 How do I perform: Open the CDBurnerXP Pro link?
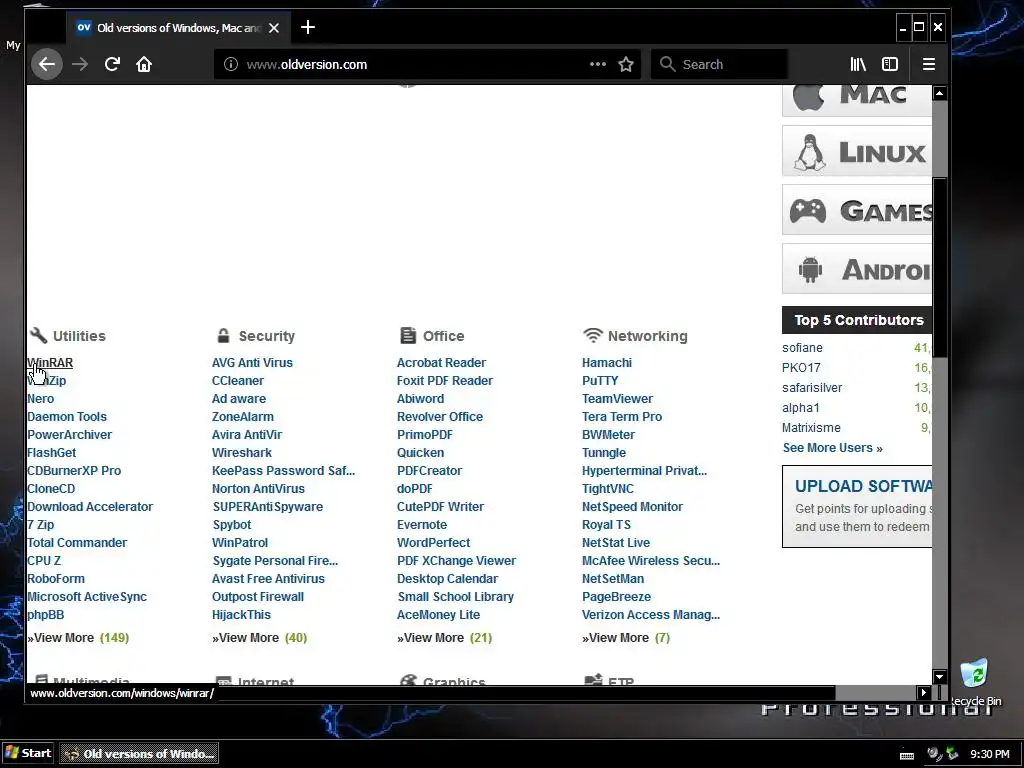(74, 471)
